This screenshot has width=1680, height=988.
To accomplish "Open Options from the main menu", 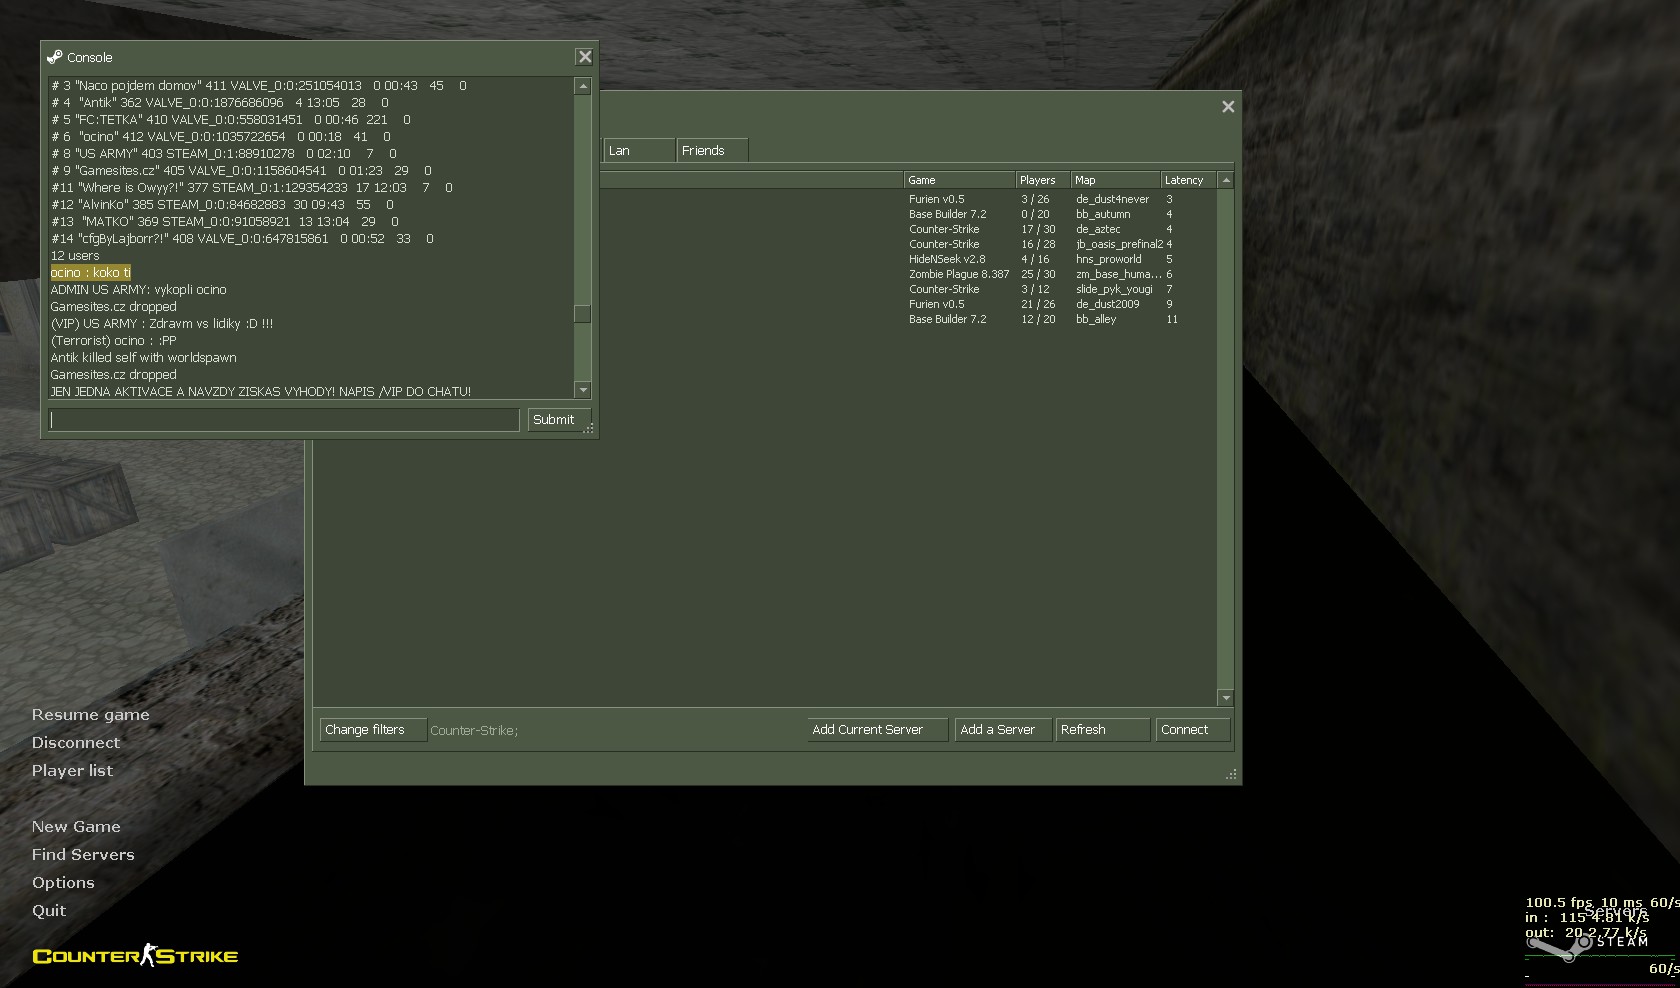I will click(x=63, y=883).
